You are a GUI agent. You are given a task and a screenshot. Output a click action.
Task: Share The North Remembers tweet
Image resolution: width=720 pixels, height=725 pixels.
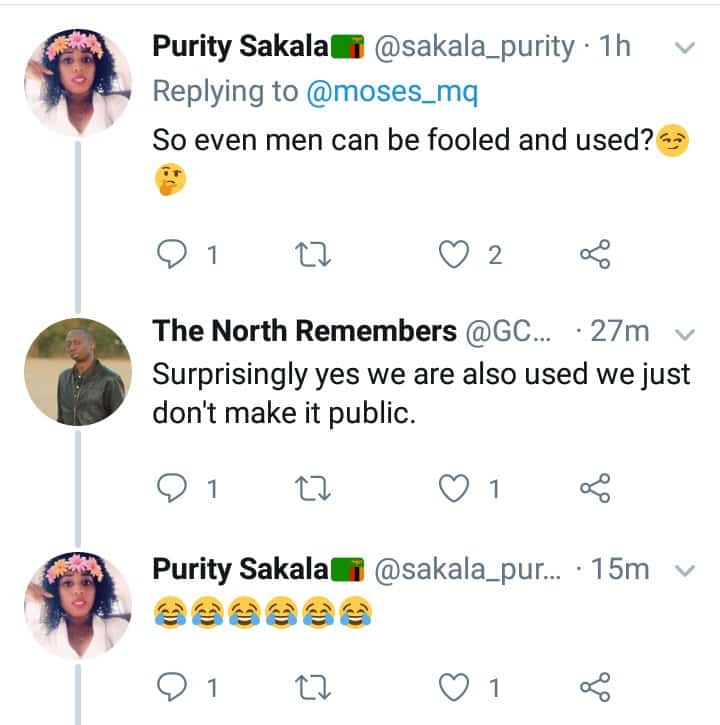pos(595,488)
